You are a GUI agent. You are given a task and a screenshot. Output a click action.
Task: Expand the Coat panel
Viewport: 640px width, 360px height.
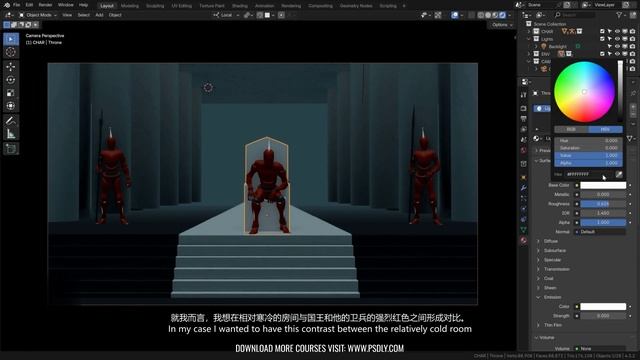click(x=548, y=279)
